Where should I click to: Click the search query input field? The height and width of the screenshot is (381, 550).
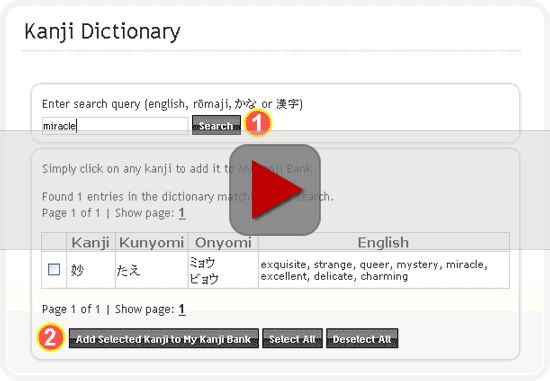pyautogui.click(x=115, y=126)
